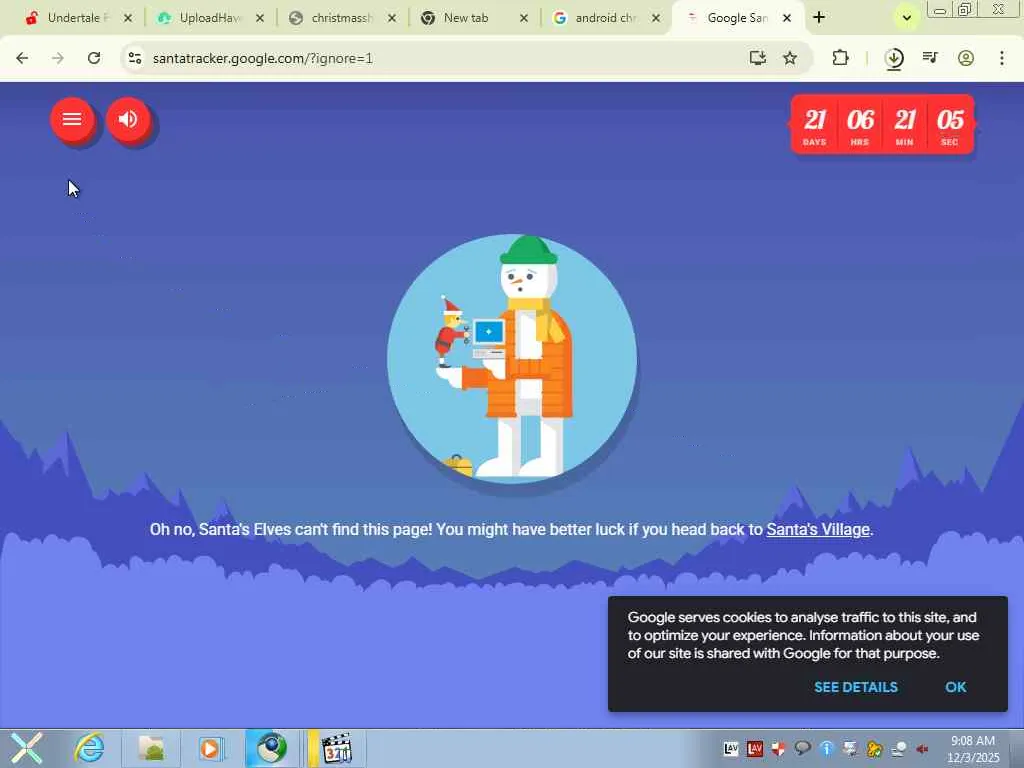Open the Extensions puzzle icon

point(840,58)
